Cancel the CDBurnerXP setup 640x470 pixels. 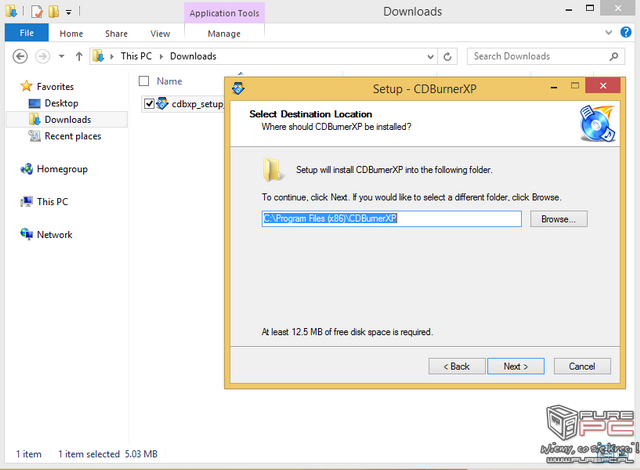coord(582,366)
